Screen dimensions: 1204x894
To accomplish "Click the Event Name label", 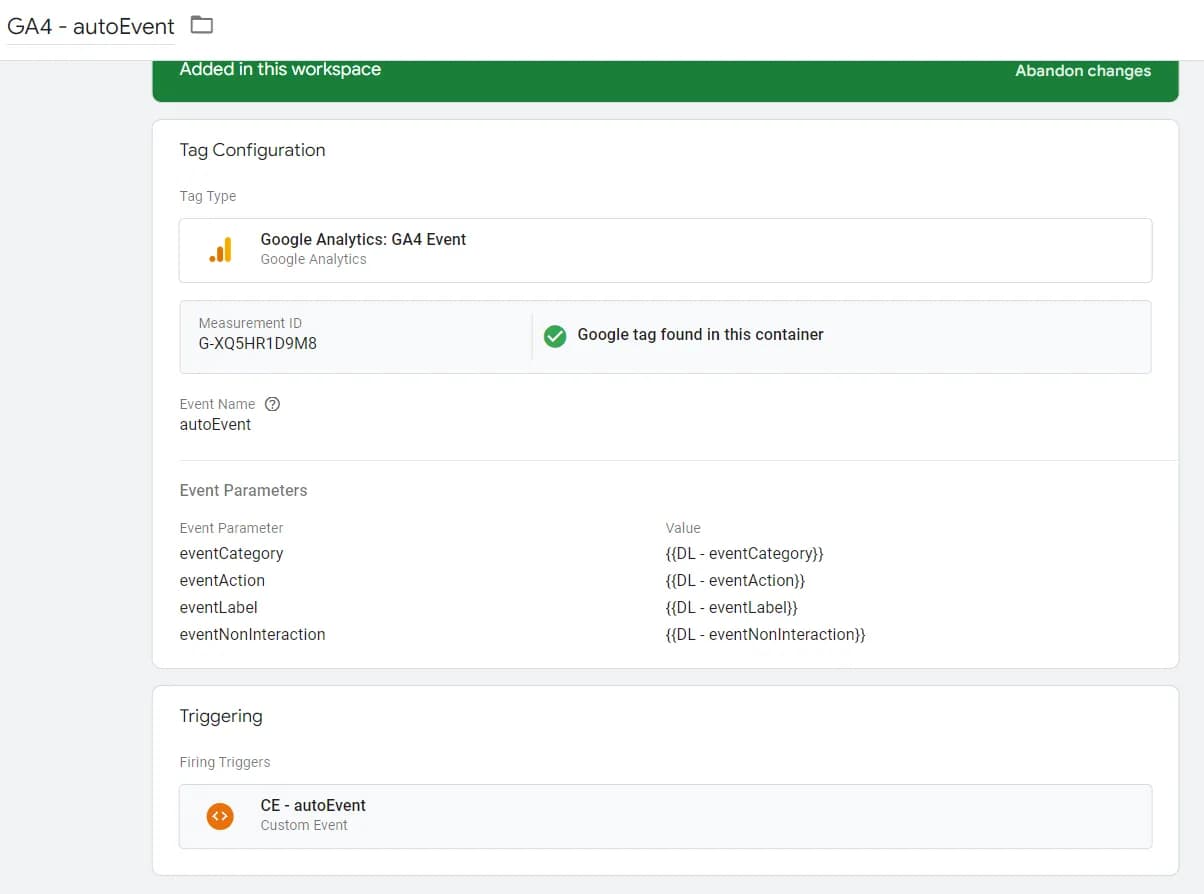I will coord(217,404).
